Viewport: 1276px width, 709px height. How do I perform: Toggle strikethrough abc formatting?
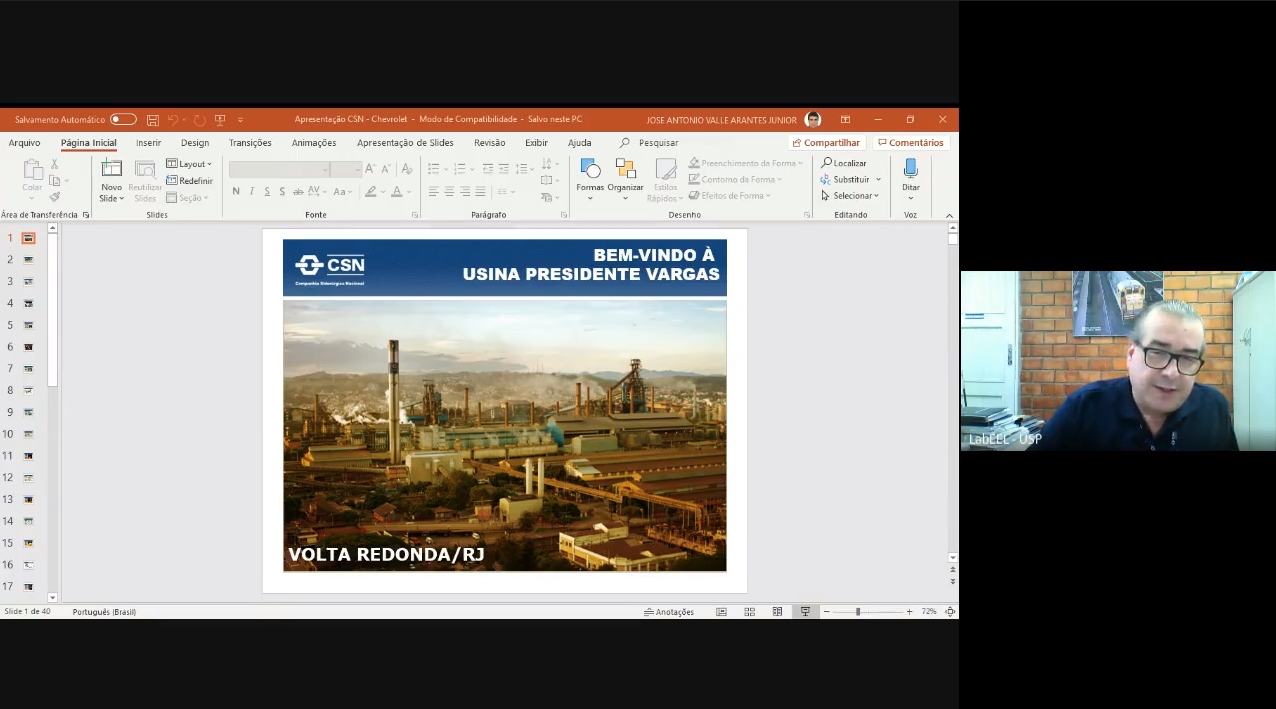coord(298,192)
